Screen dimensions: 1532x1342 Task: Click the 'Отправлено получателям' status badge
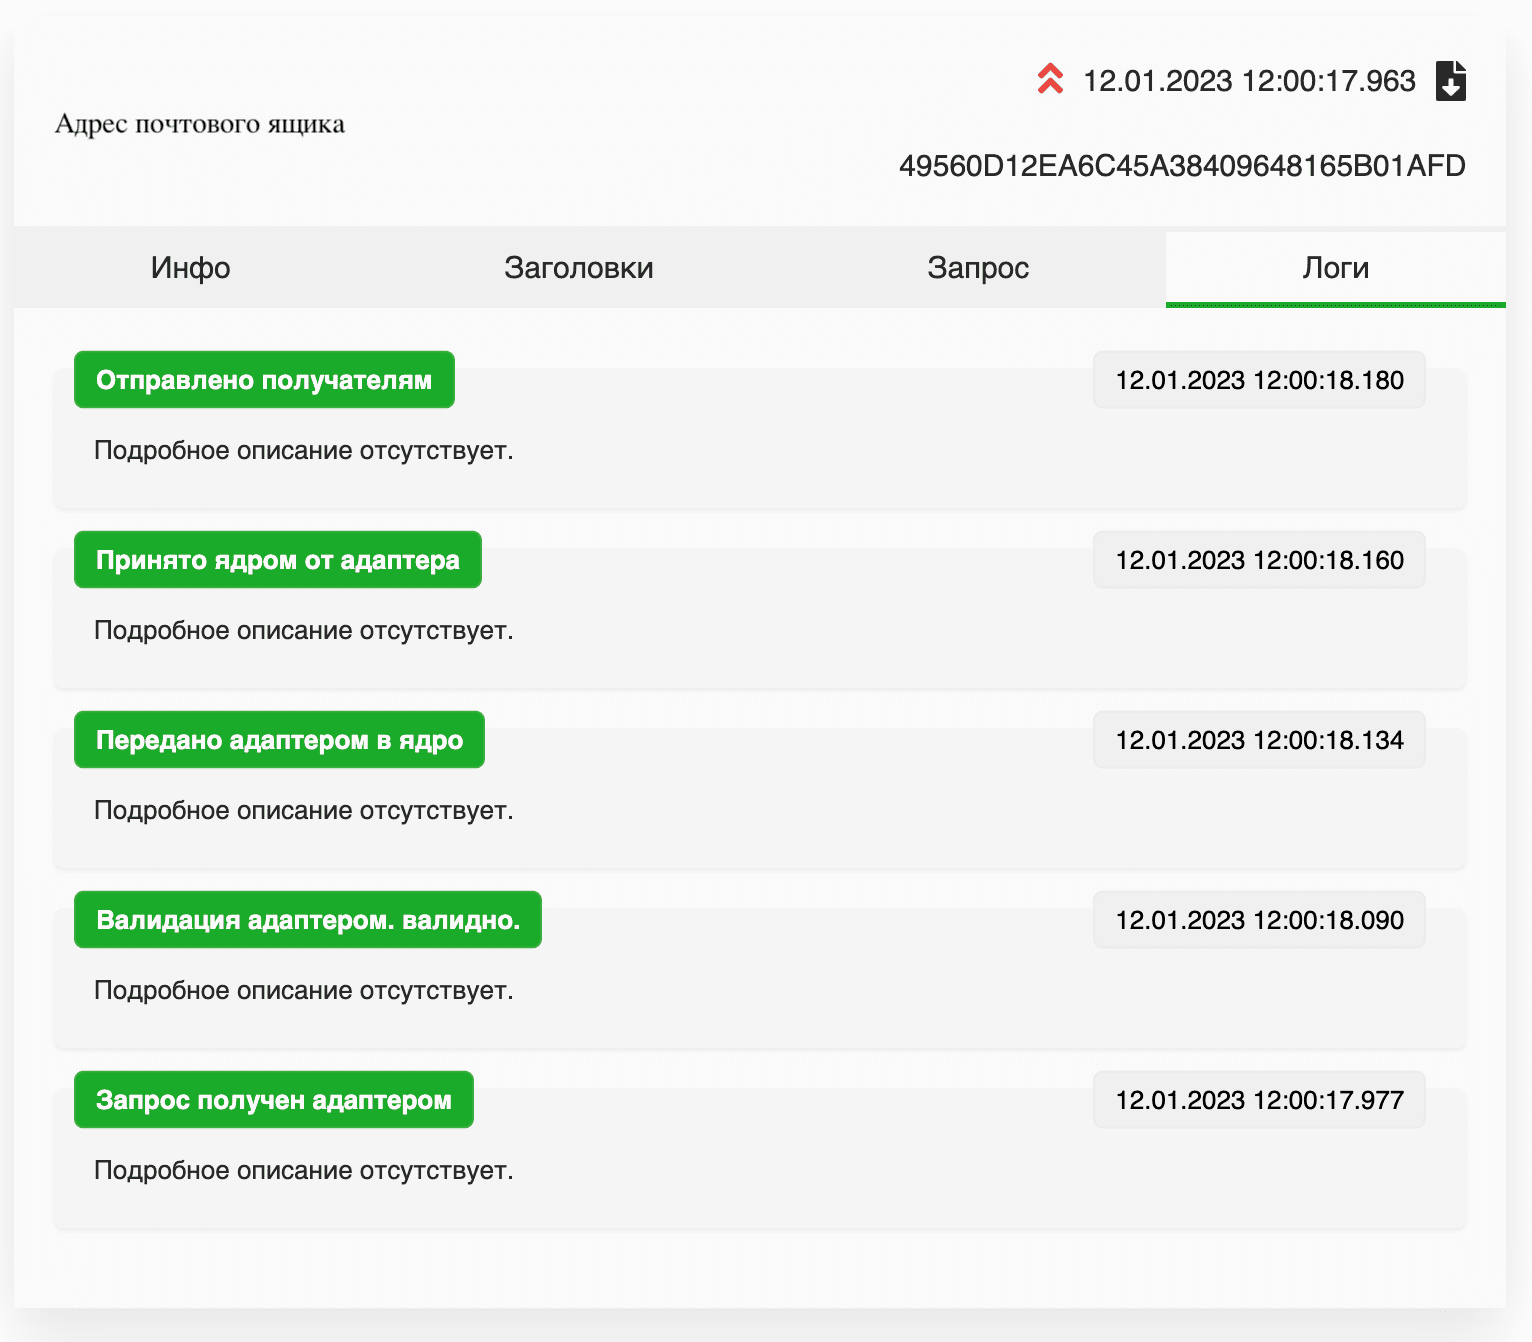(264, 380)
